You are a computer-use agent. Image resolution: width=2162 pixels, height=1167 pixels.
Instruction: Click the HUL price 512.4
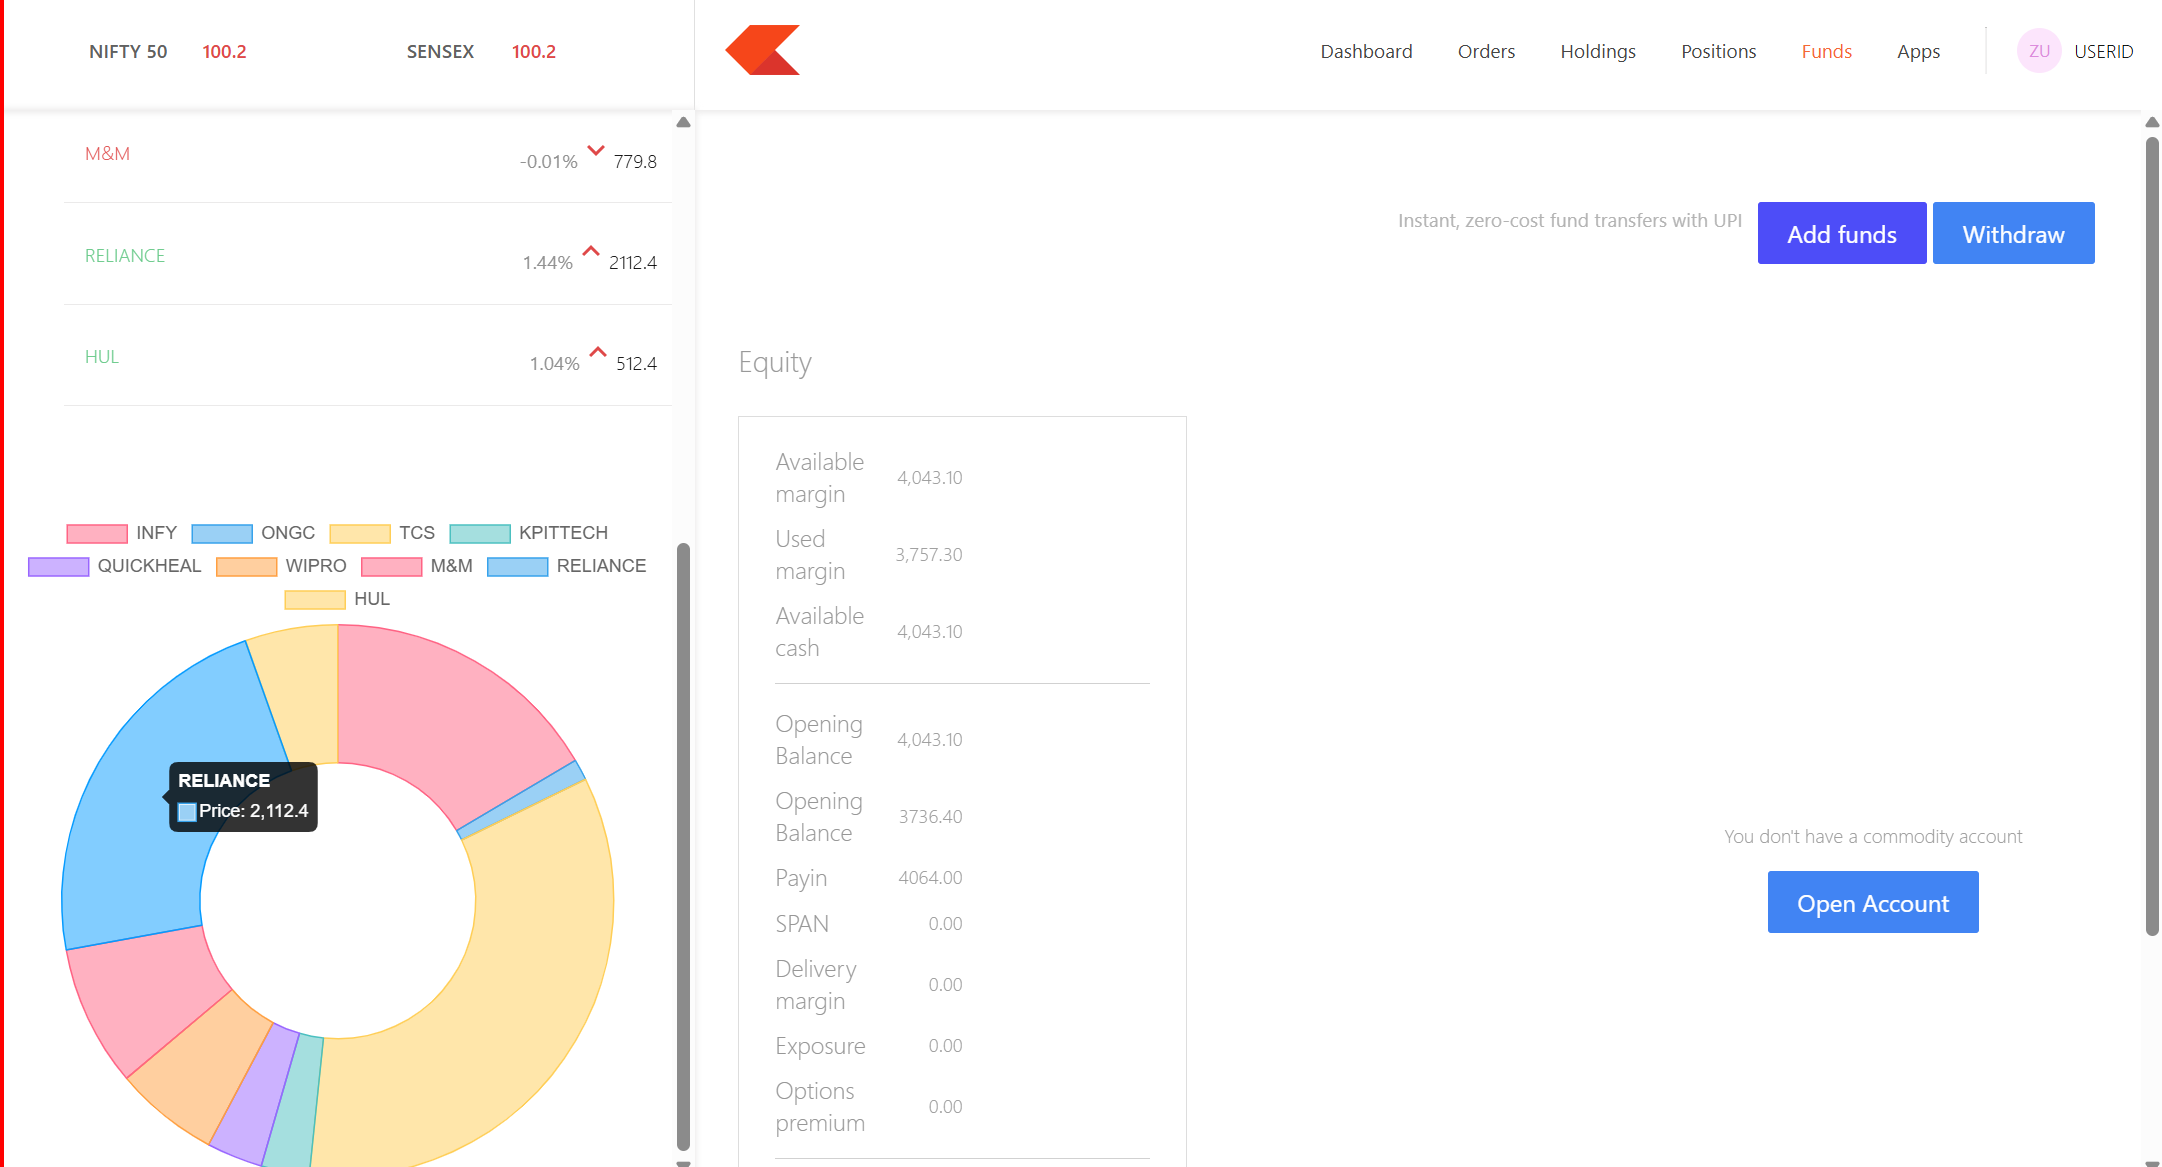[636, 364]
